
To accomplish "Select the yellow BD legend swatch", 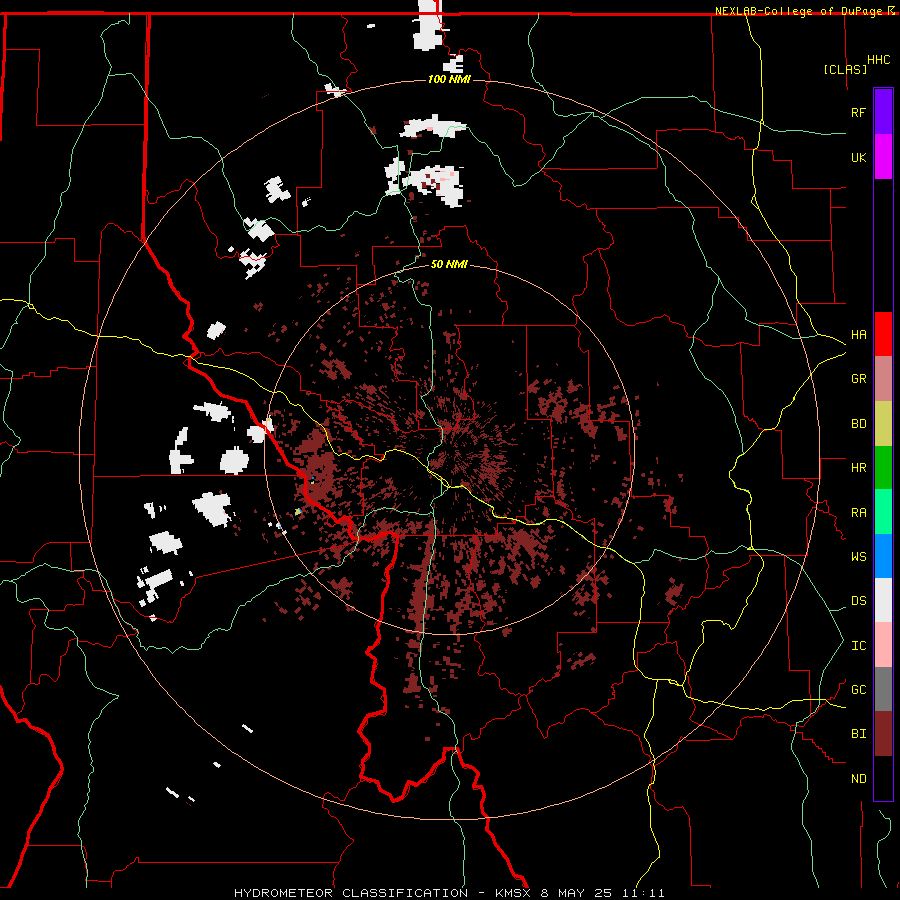I will pos(883,423).
